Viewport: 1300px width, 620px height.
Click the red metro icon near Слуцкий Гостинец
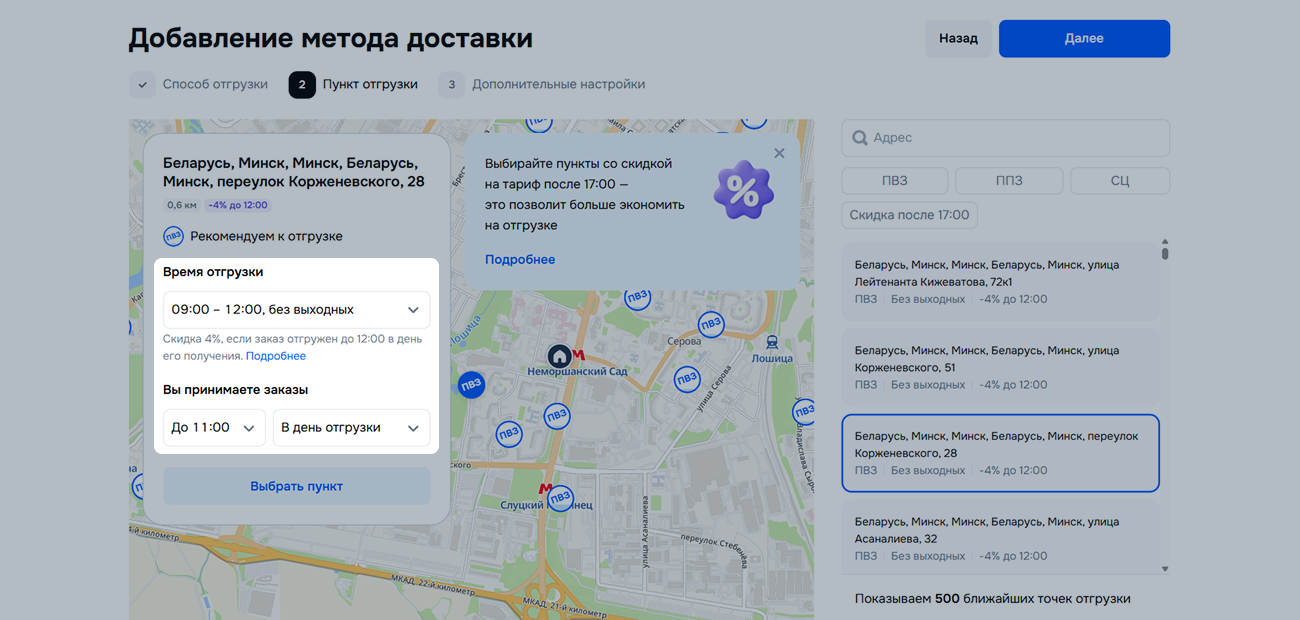click(545, 489)
